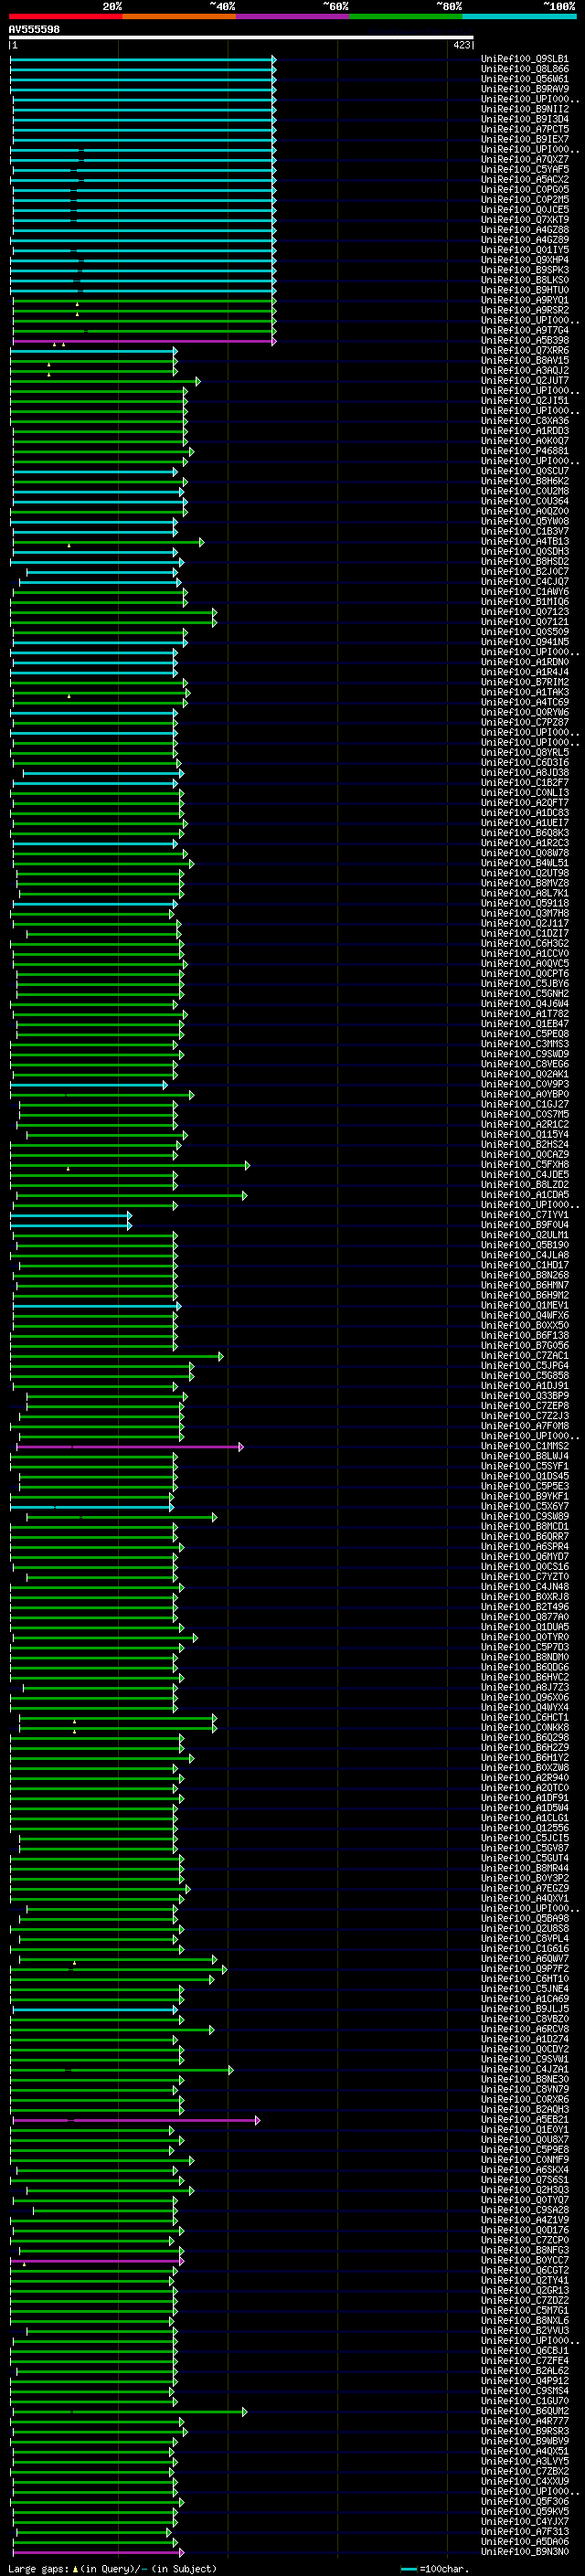Click the white query sequence bar

click(241, 38)
